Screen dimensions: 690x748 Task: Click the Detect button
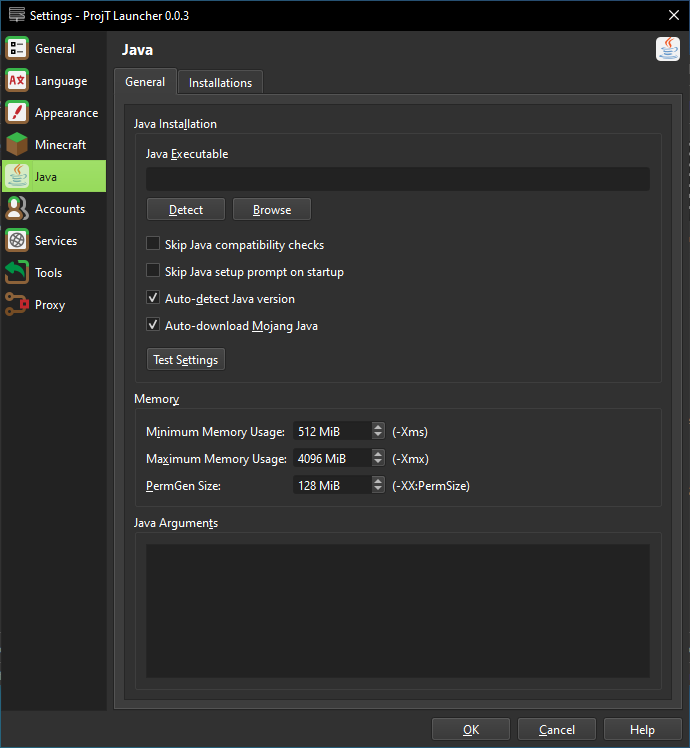pyautogui.click(x=186, y=209)
